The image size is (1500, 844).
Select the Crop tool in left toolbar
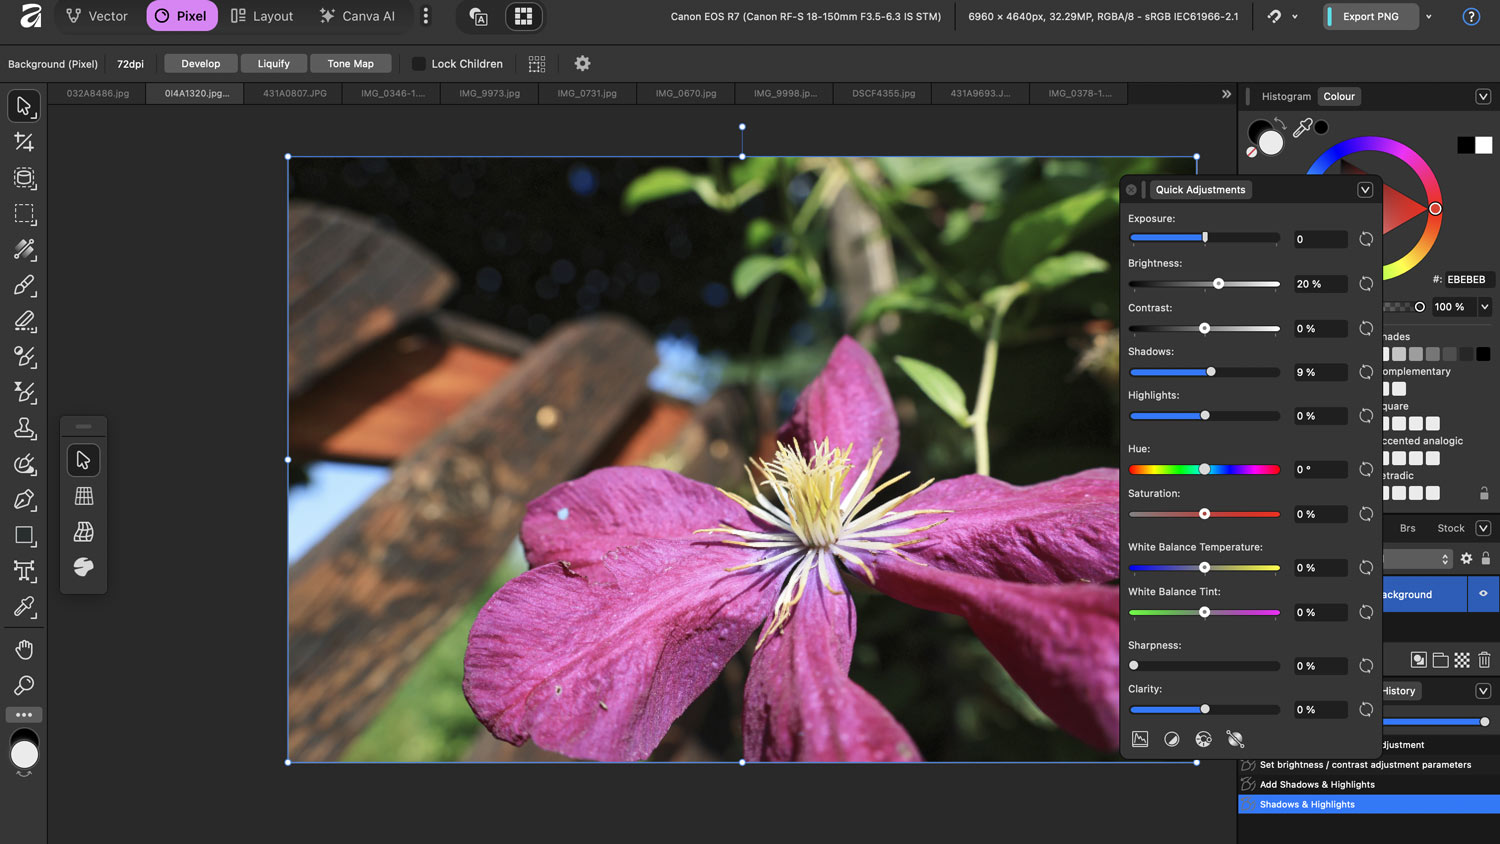(24, 142)
